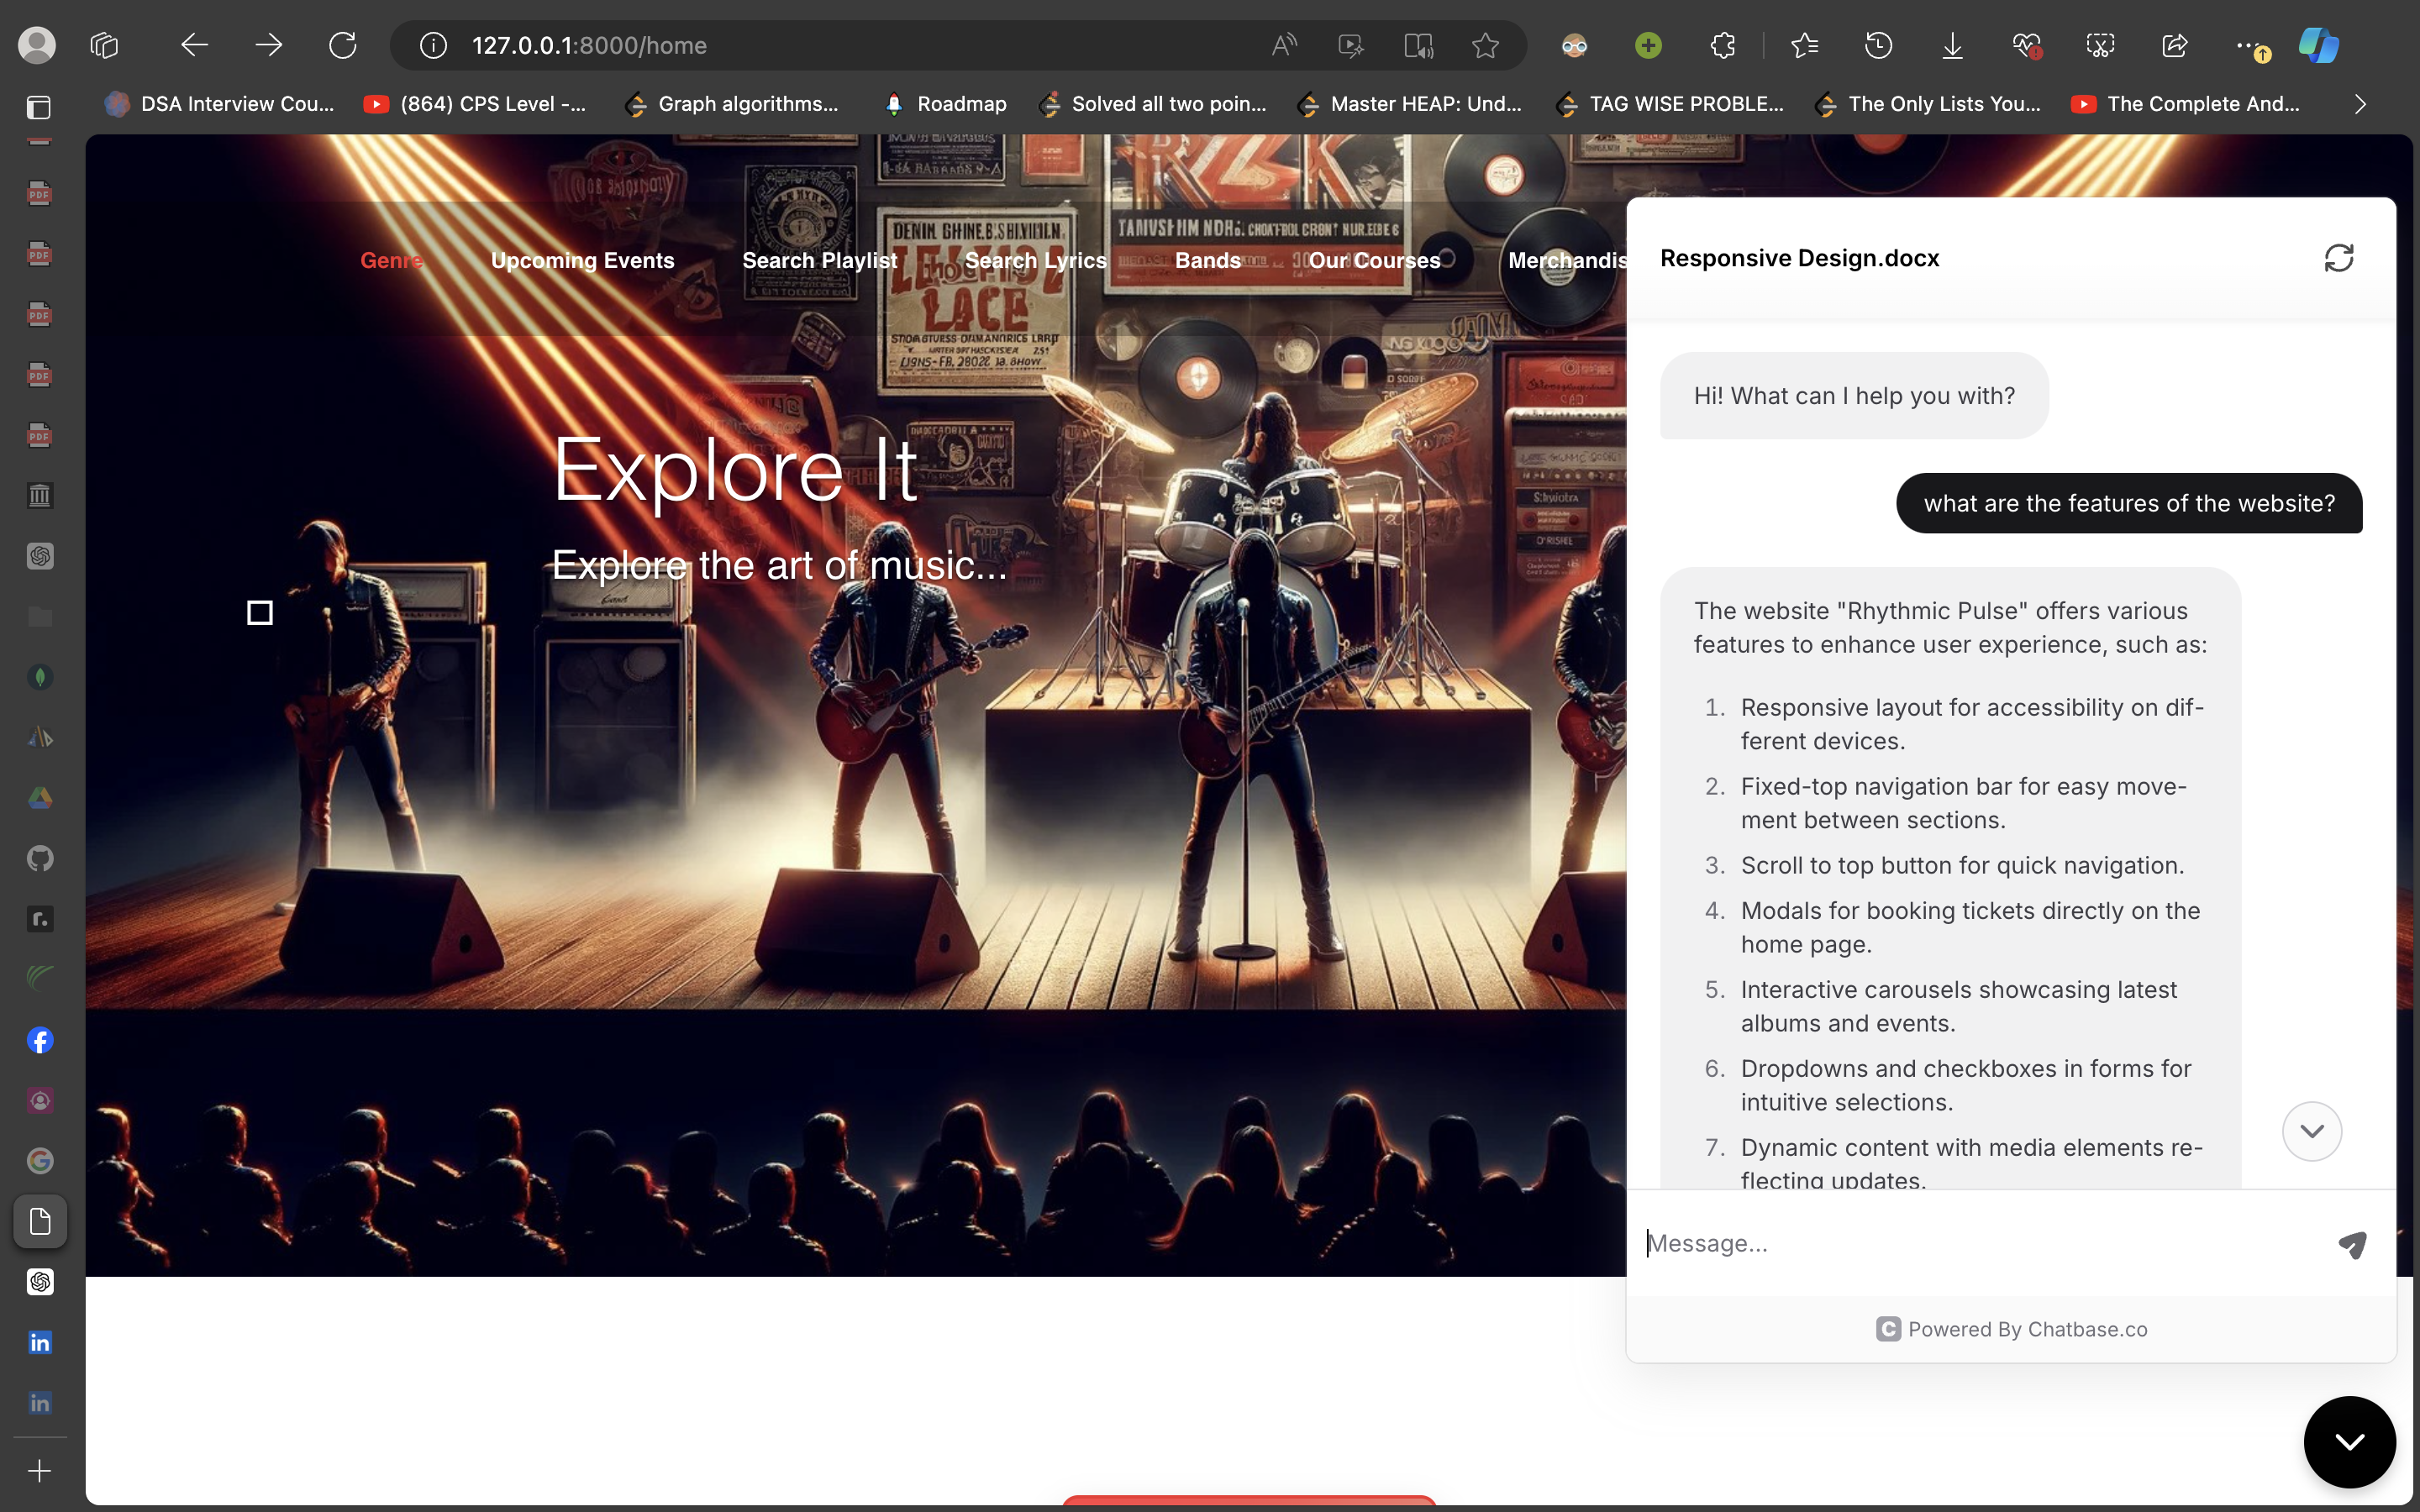The width and height of the screenshot is (2420, 1512).
Task: Collapse chat widget with black chevron button
Action: [x=2349, y=1441]
